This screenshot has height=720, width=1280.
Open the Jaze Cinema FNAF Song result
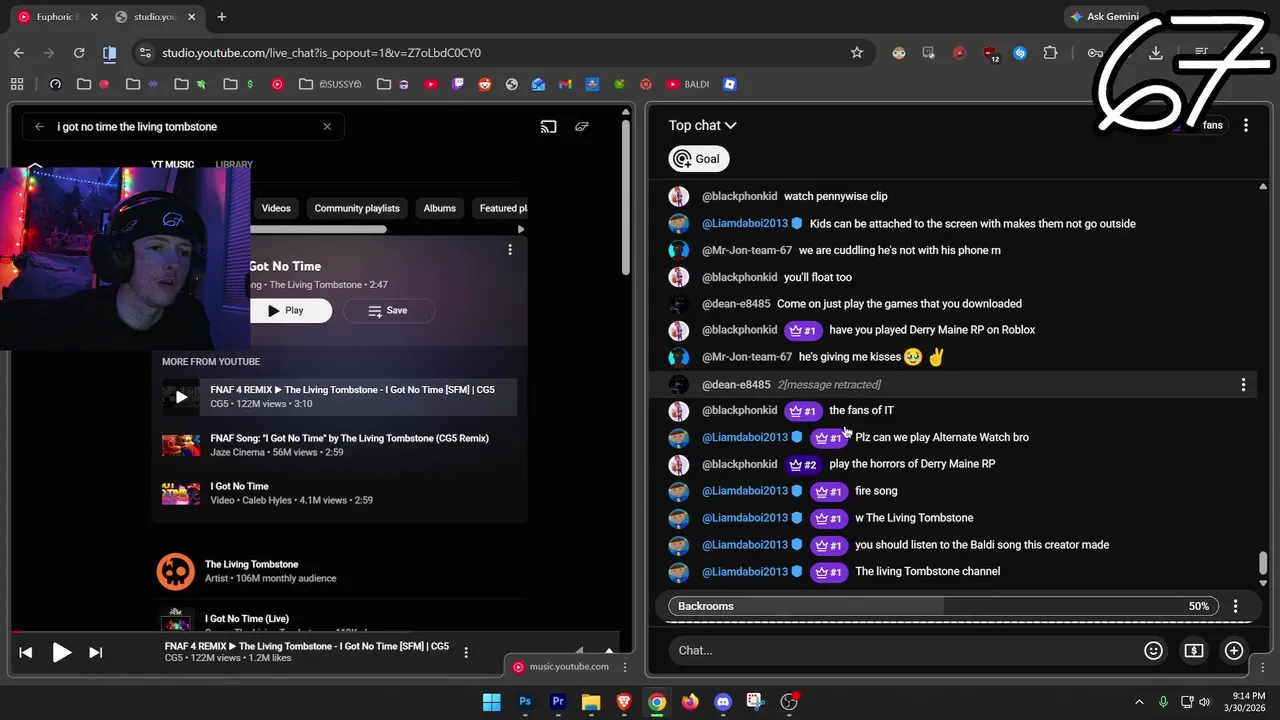pyautogui.click(x=339, y=445)
